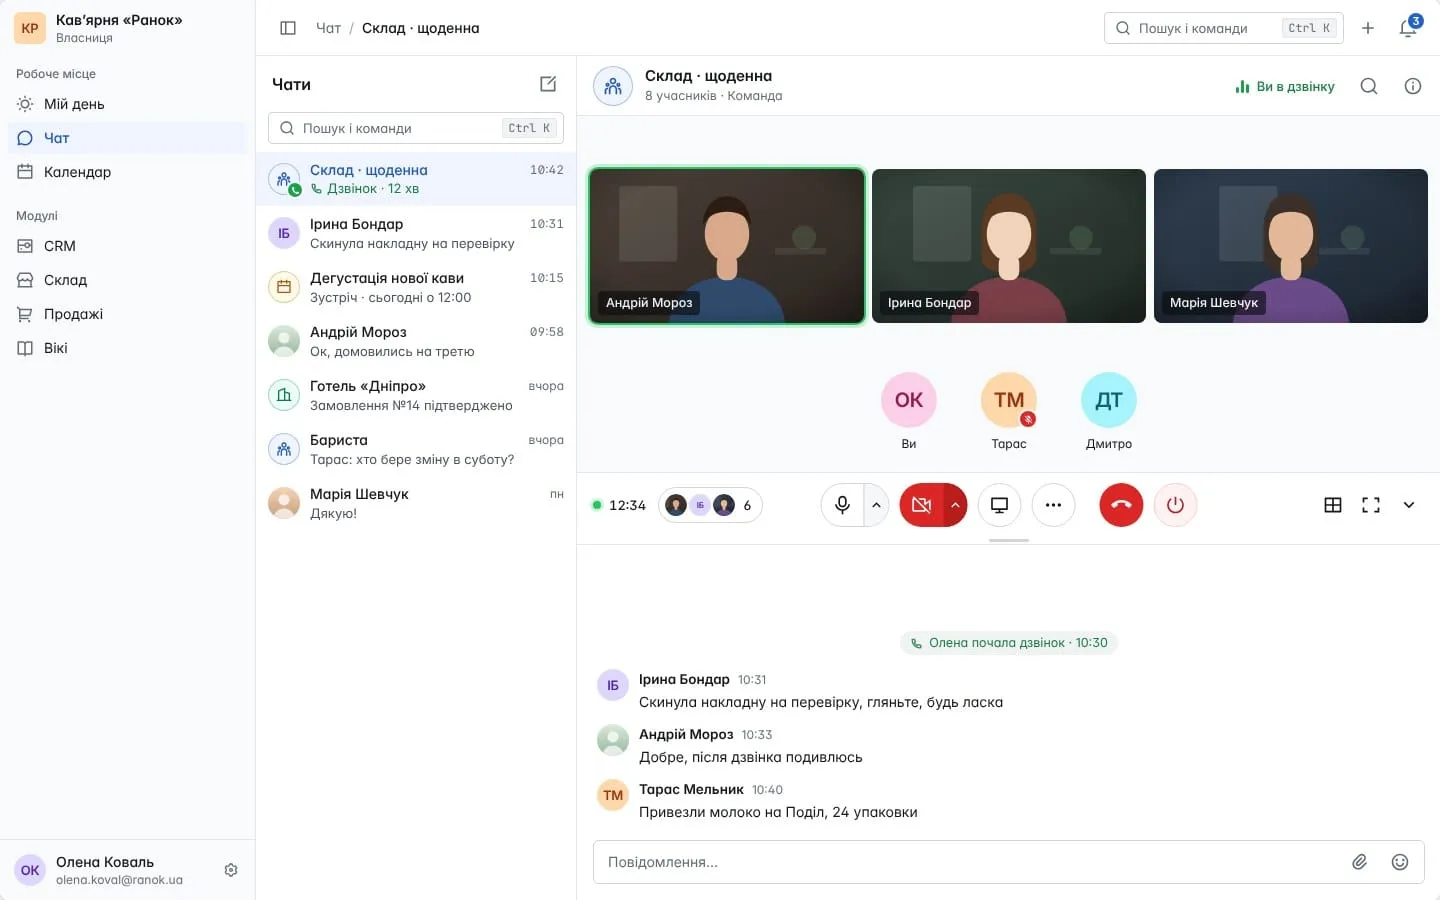Collapse the call panel with chevron down
The height and width of the screenshot is (900, 1440).
tap(1409, 505)
